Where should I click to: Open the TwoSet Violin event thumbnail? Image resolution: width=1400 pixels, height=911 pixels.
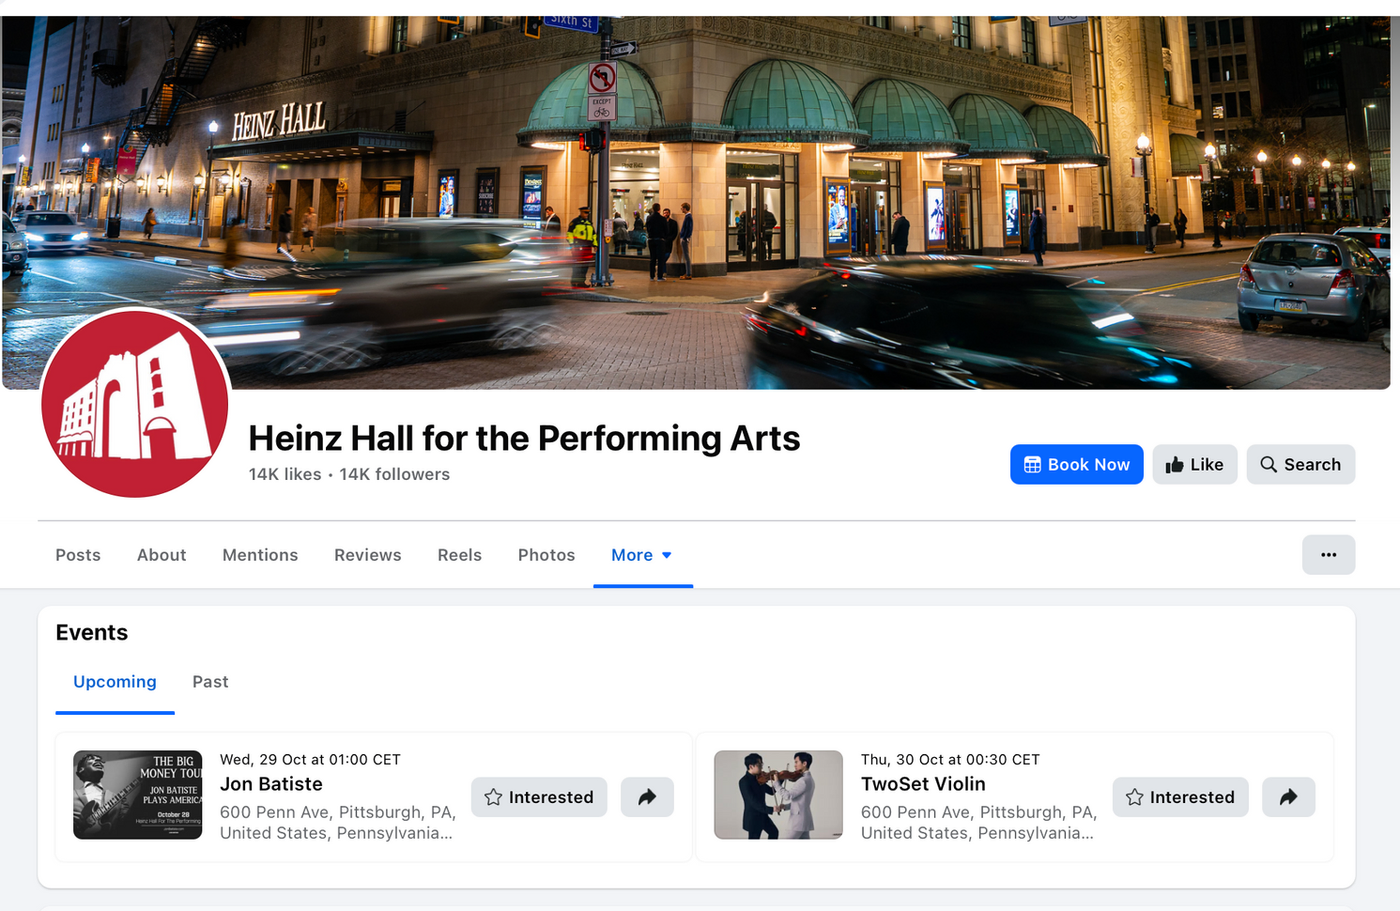[778, 795]
